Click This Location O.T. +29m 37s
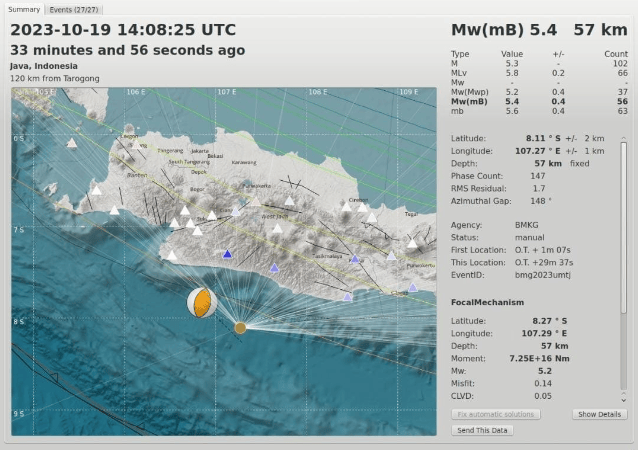 click(x=544, y=262)
